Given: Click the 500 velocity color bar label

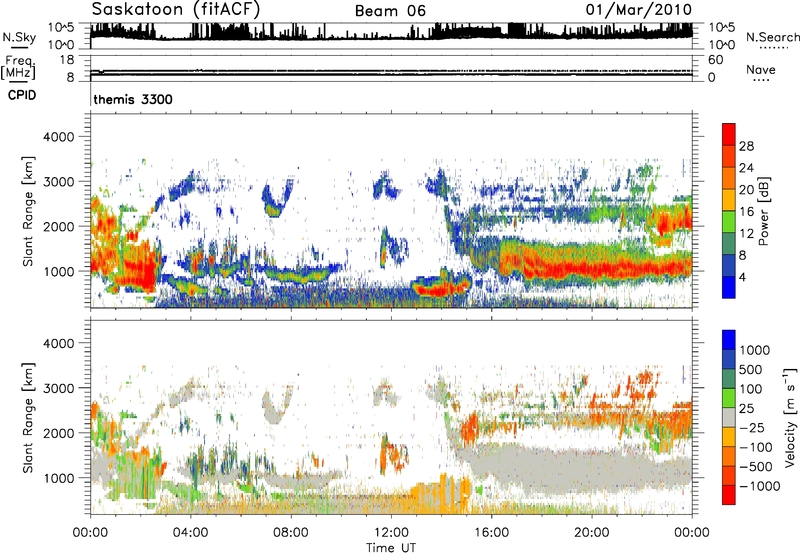Looking at the screenshot, I should (751, 370).
